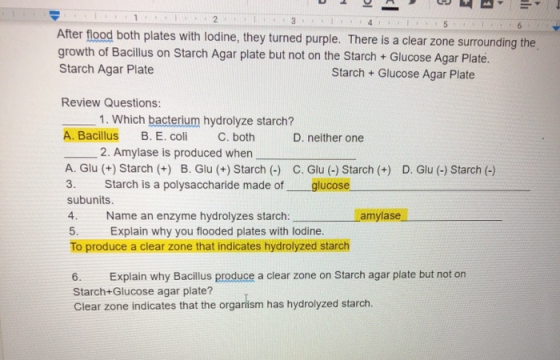Image resolution: width=560 pixels, height=360 pixels.
Task: Select the right indent marker on ruler
Action: [x=556, y=28]
